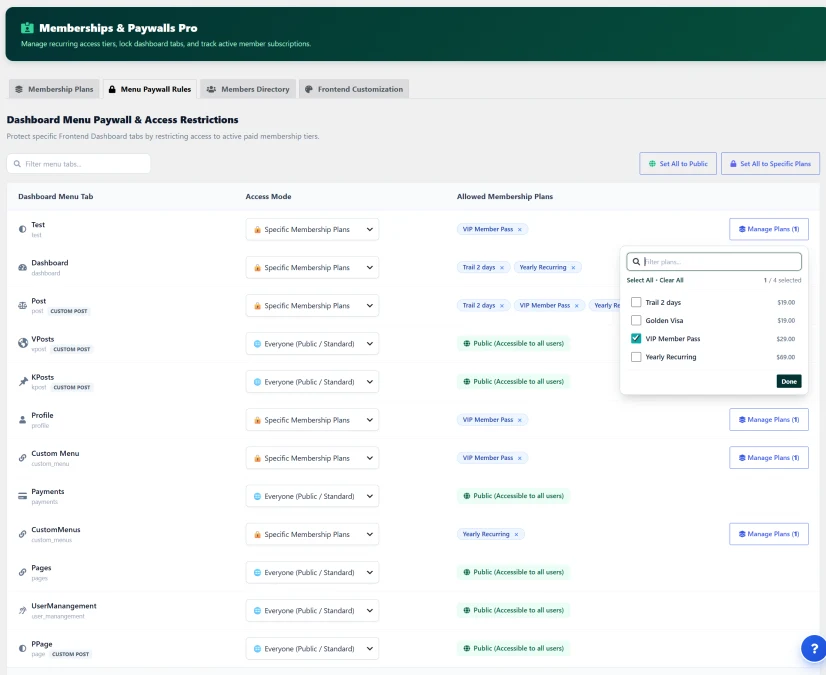Go to the Frontend Customization tab

point(354,89)
